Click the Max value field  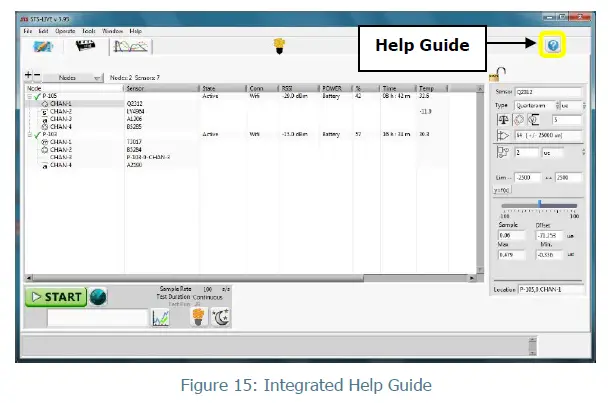point(511,255)
